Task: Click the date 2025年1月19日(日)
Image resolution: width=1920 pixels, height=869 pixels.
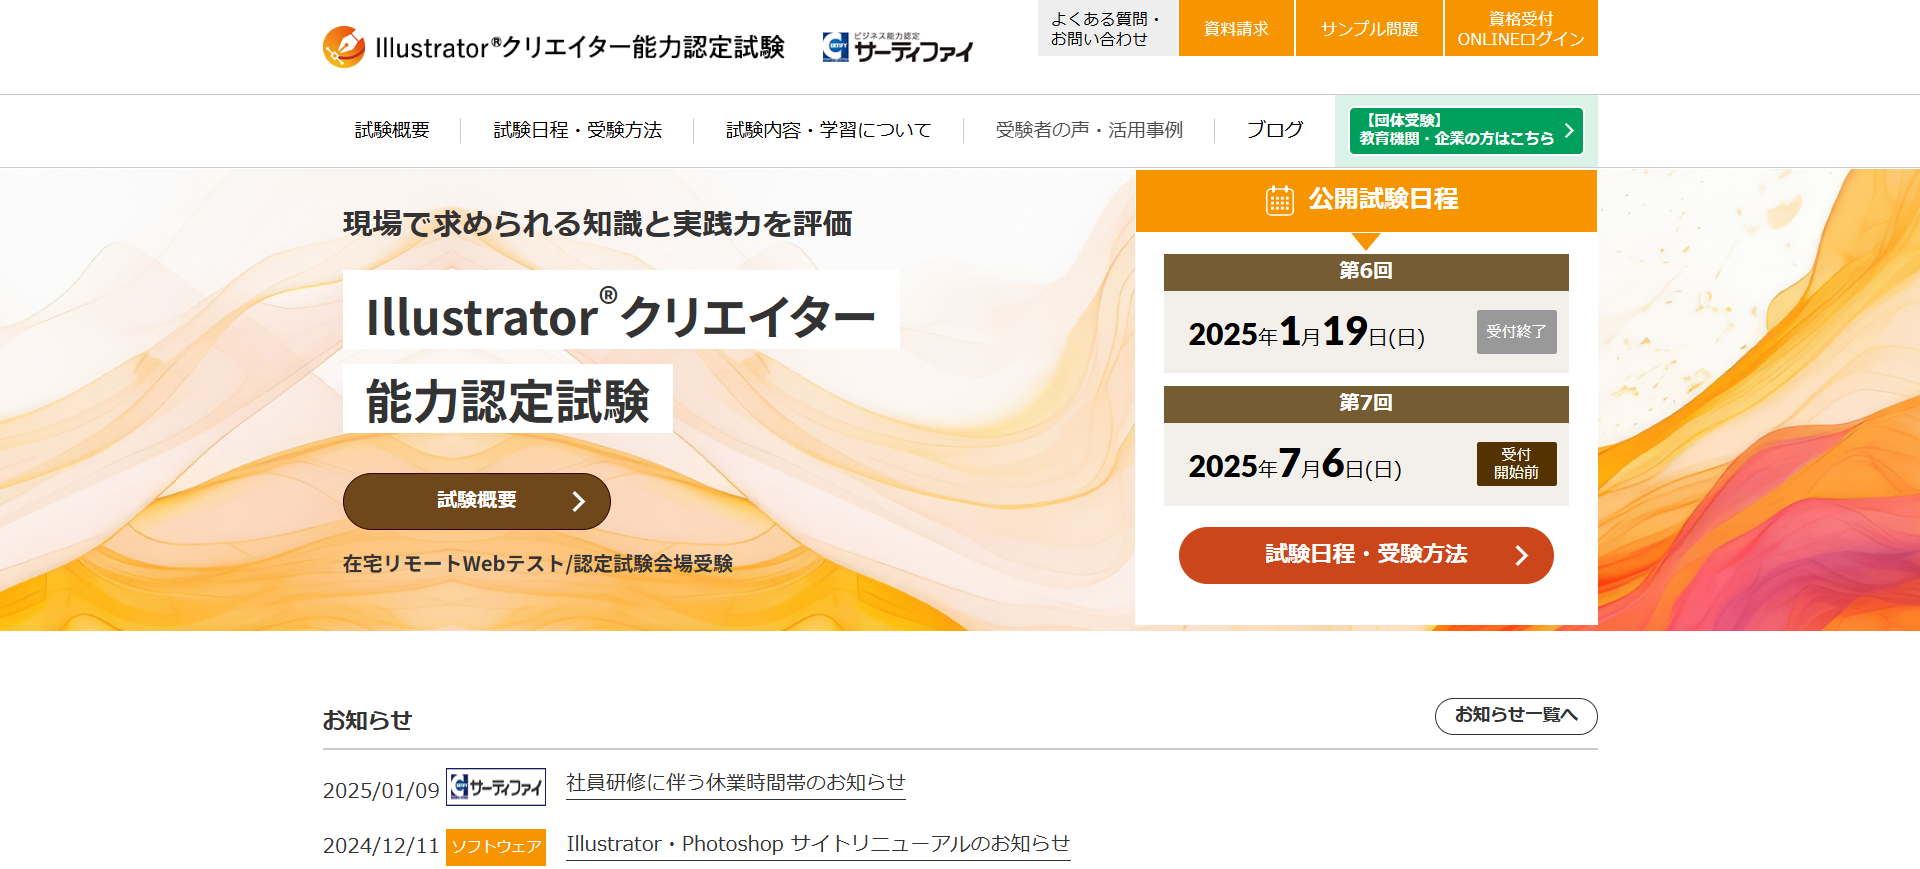Action: click(1306, 332)
